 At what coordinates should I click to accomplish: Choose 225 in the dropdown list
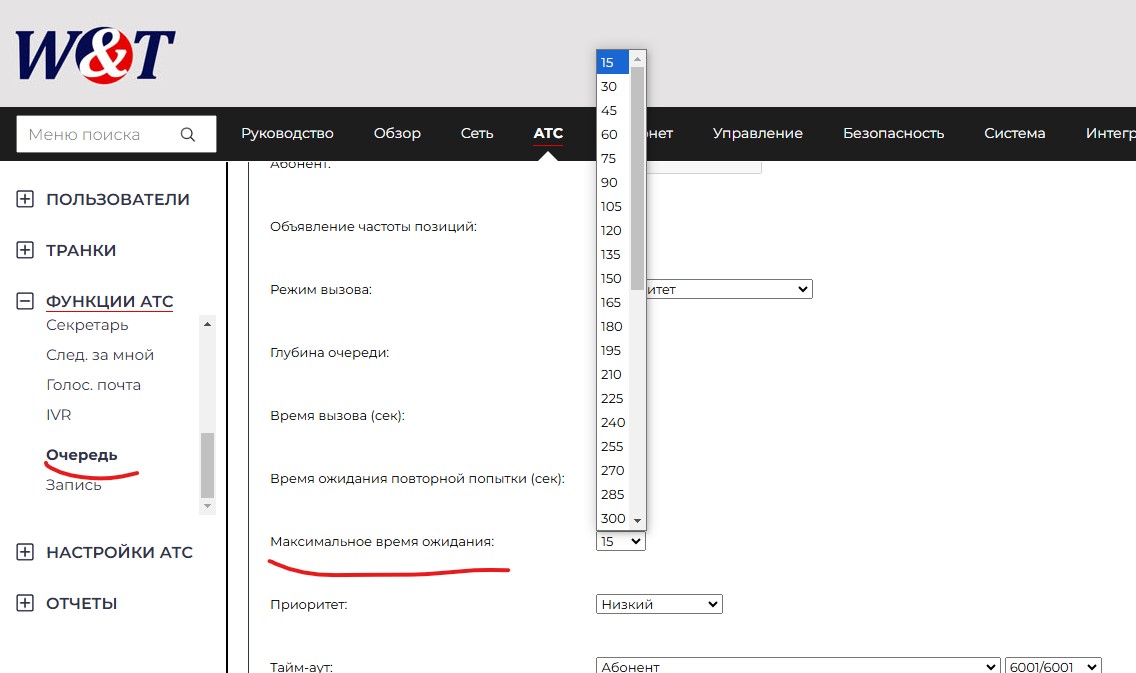pos(612,398)
